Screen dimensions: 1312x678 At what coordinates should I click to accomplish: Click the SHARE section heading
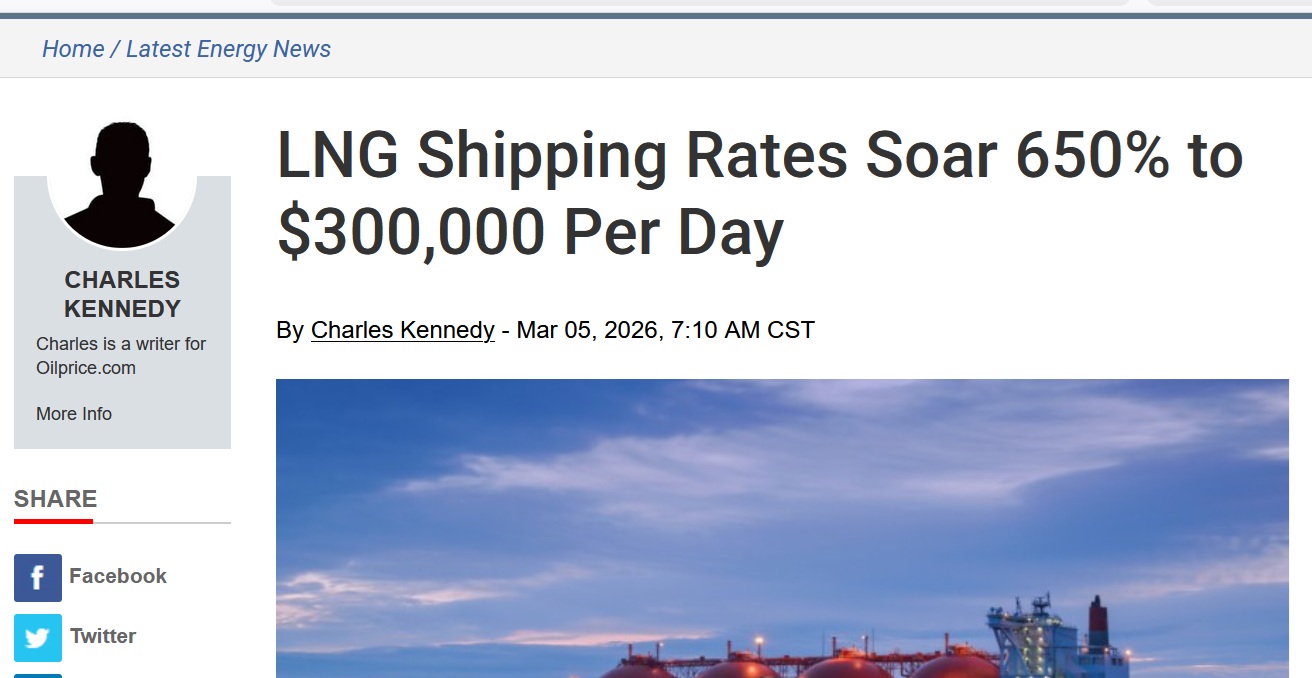(56, 499)
